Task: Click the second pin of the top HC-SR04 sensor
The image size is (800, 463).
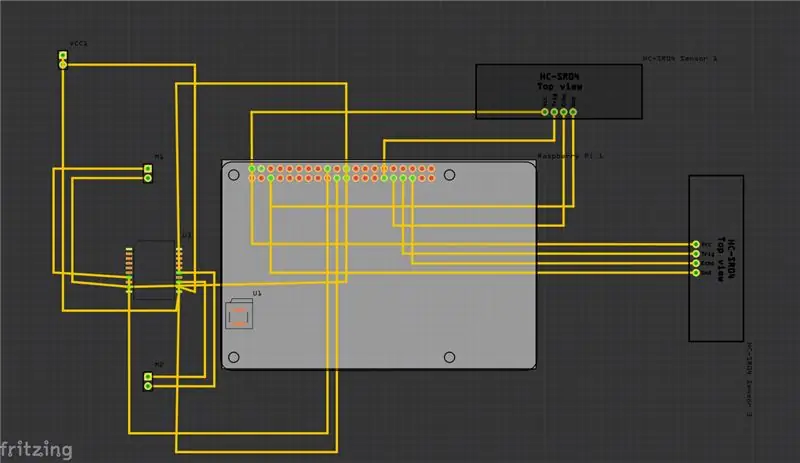Action: (x=554, y=112)
